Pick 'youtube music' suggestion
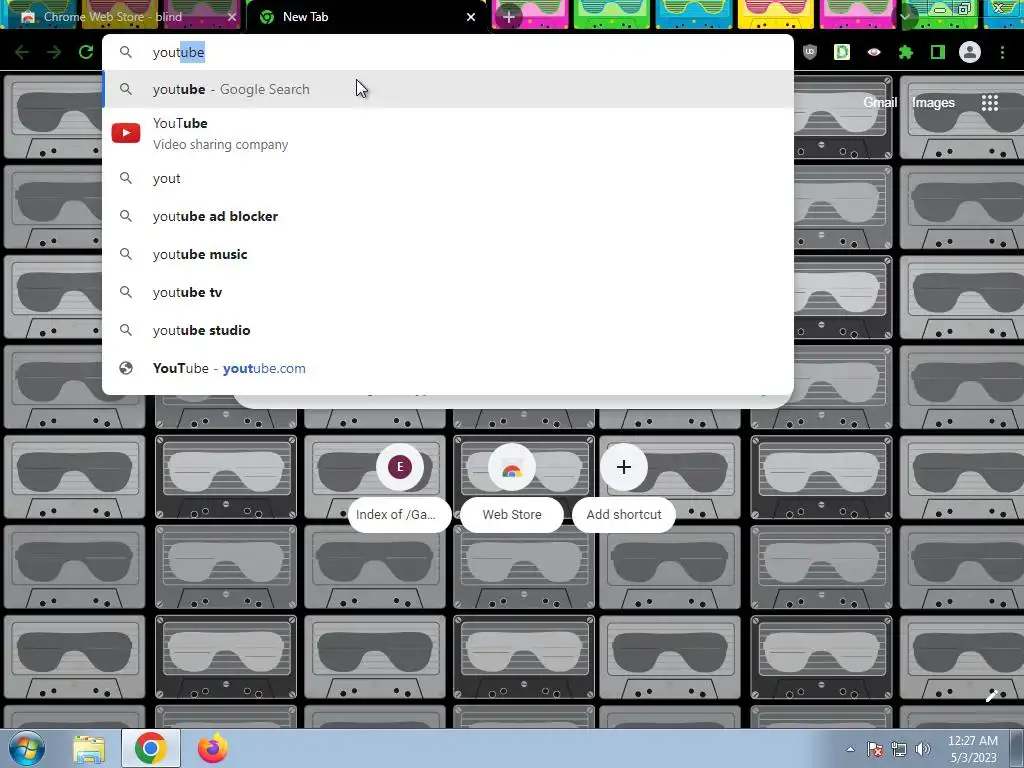This screenshot has height=768, width=1024. pos(448,254)
